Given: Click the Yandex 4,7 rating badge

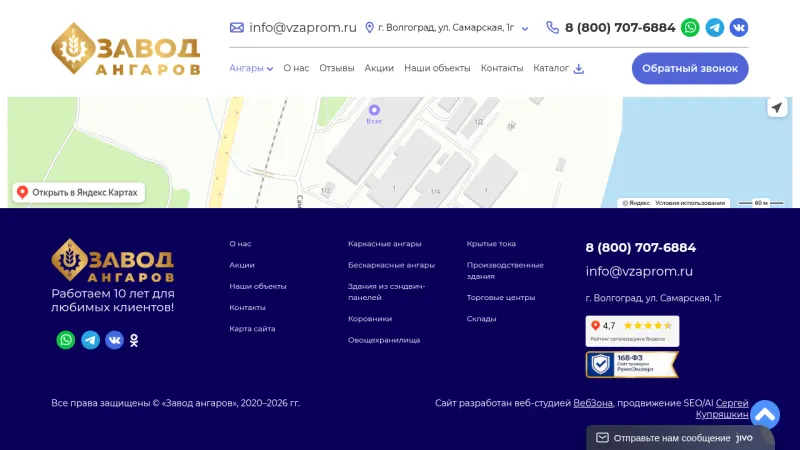Looking at the screenshot, I should (632, 331).
